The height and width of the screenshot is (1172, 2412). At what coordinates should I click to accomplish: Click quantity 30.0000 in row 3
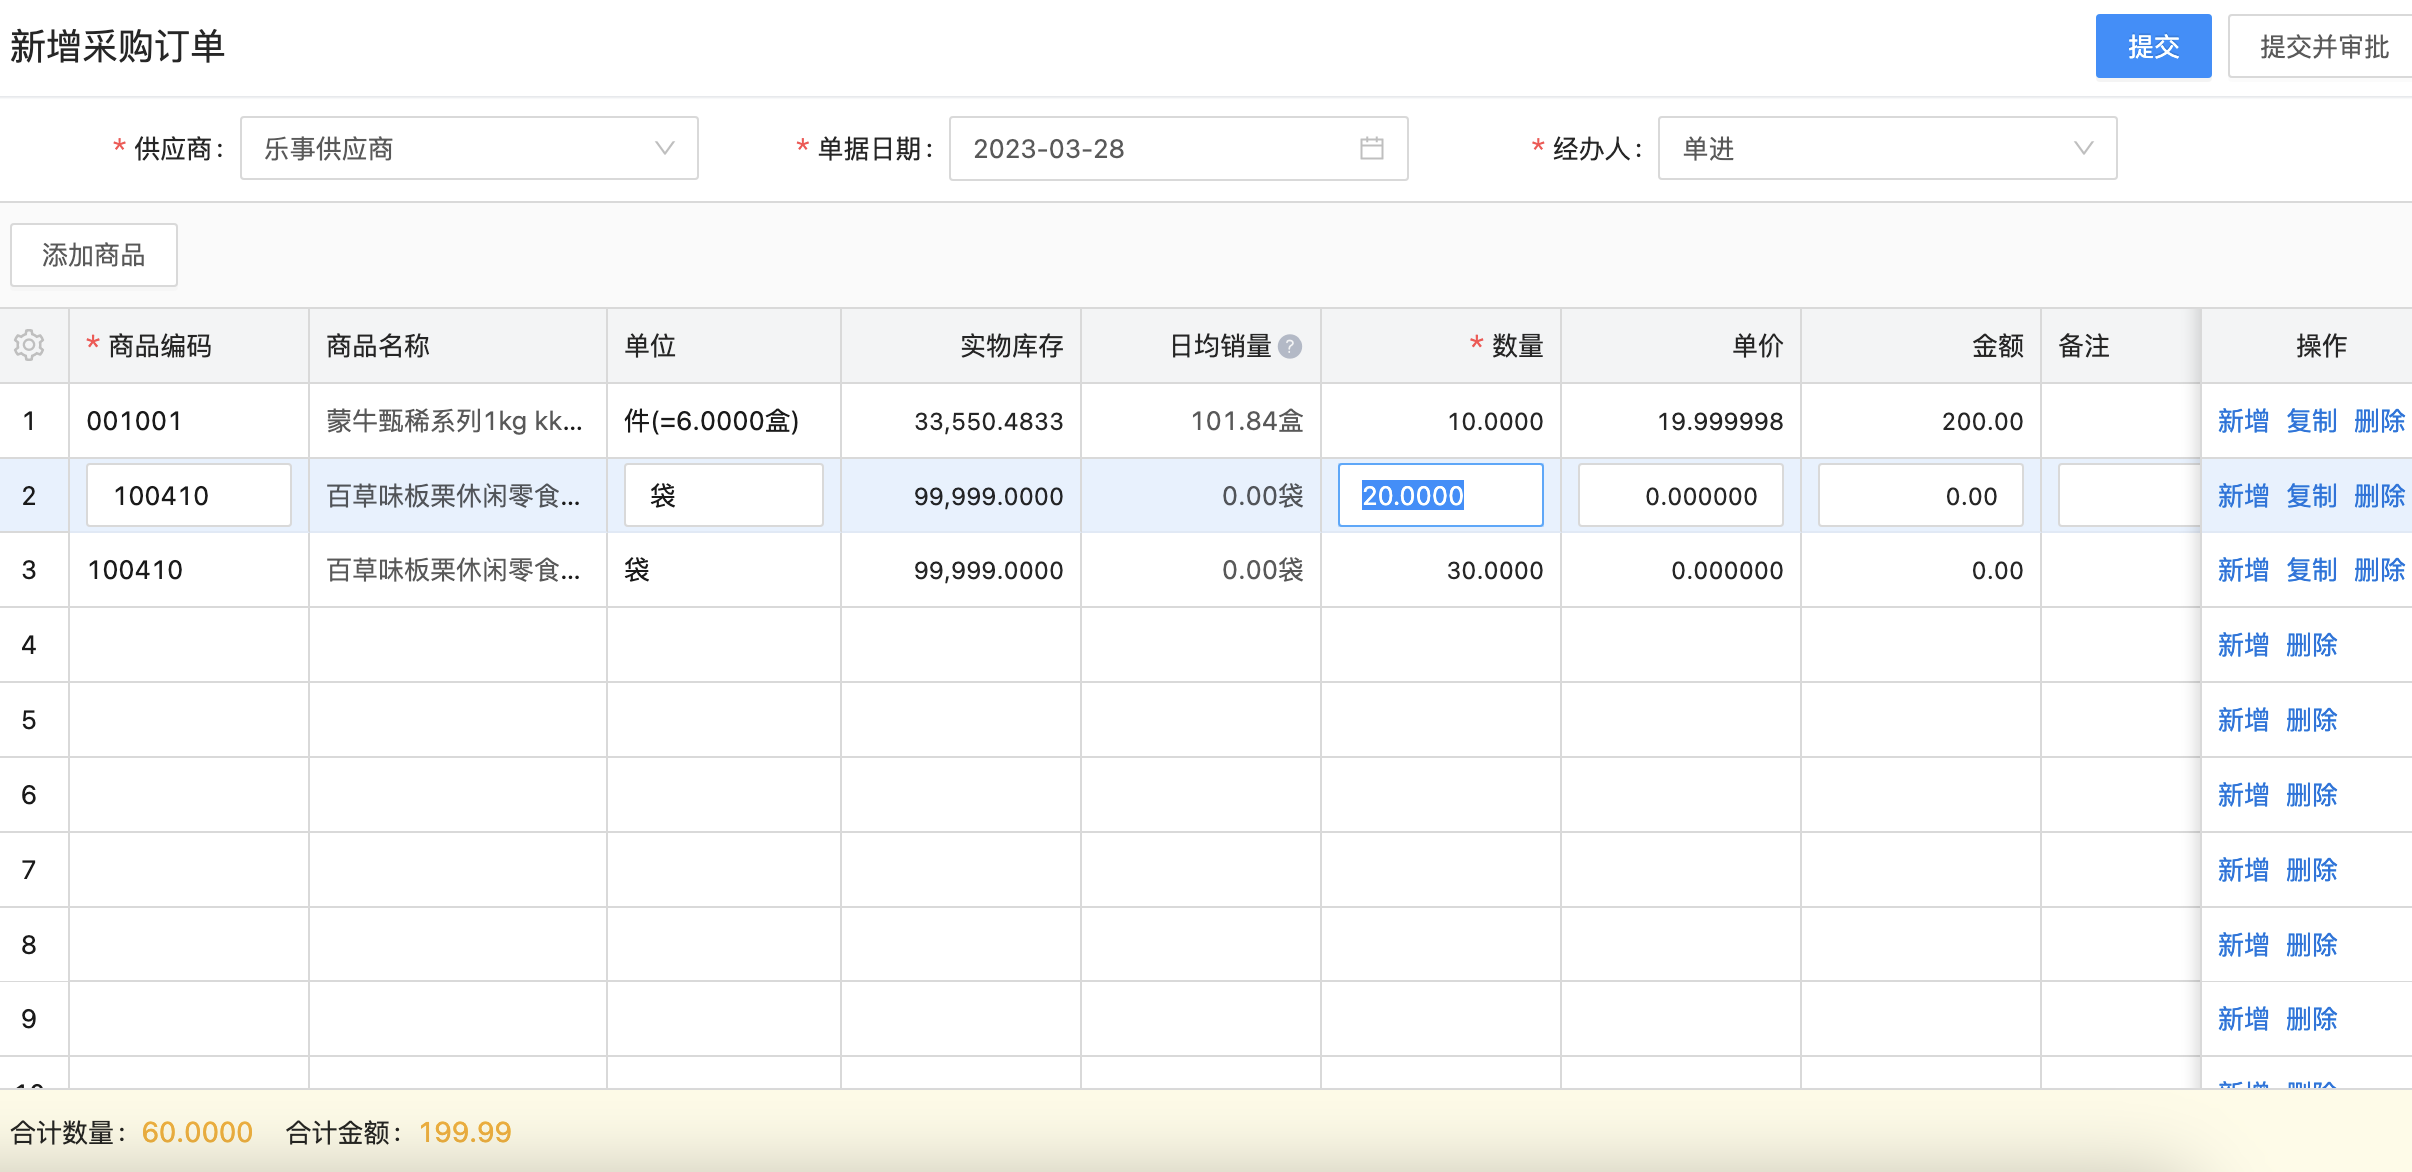[1495, 570]
